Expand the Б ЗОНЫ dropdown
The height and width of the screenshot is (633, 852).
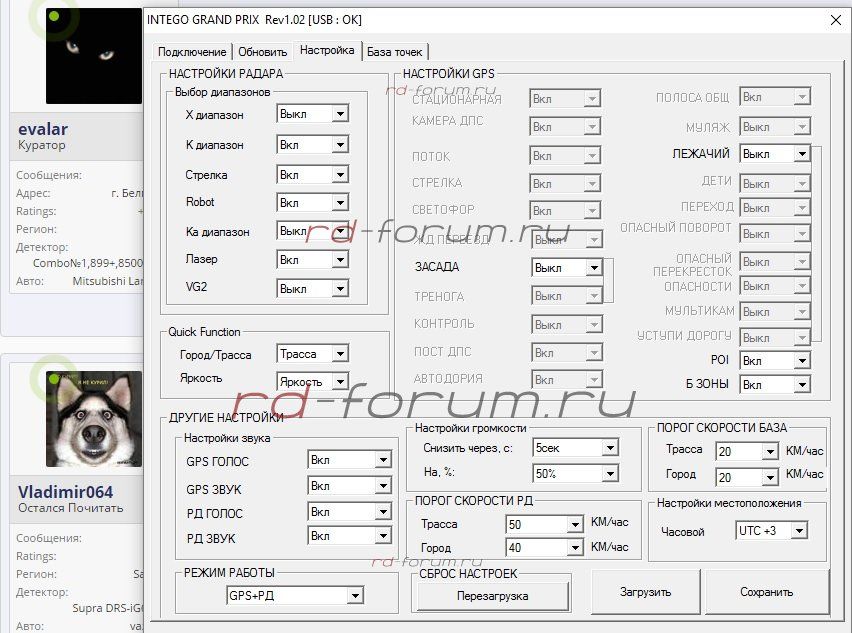[x=801, y=384]
